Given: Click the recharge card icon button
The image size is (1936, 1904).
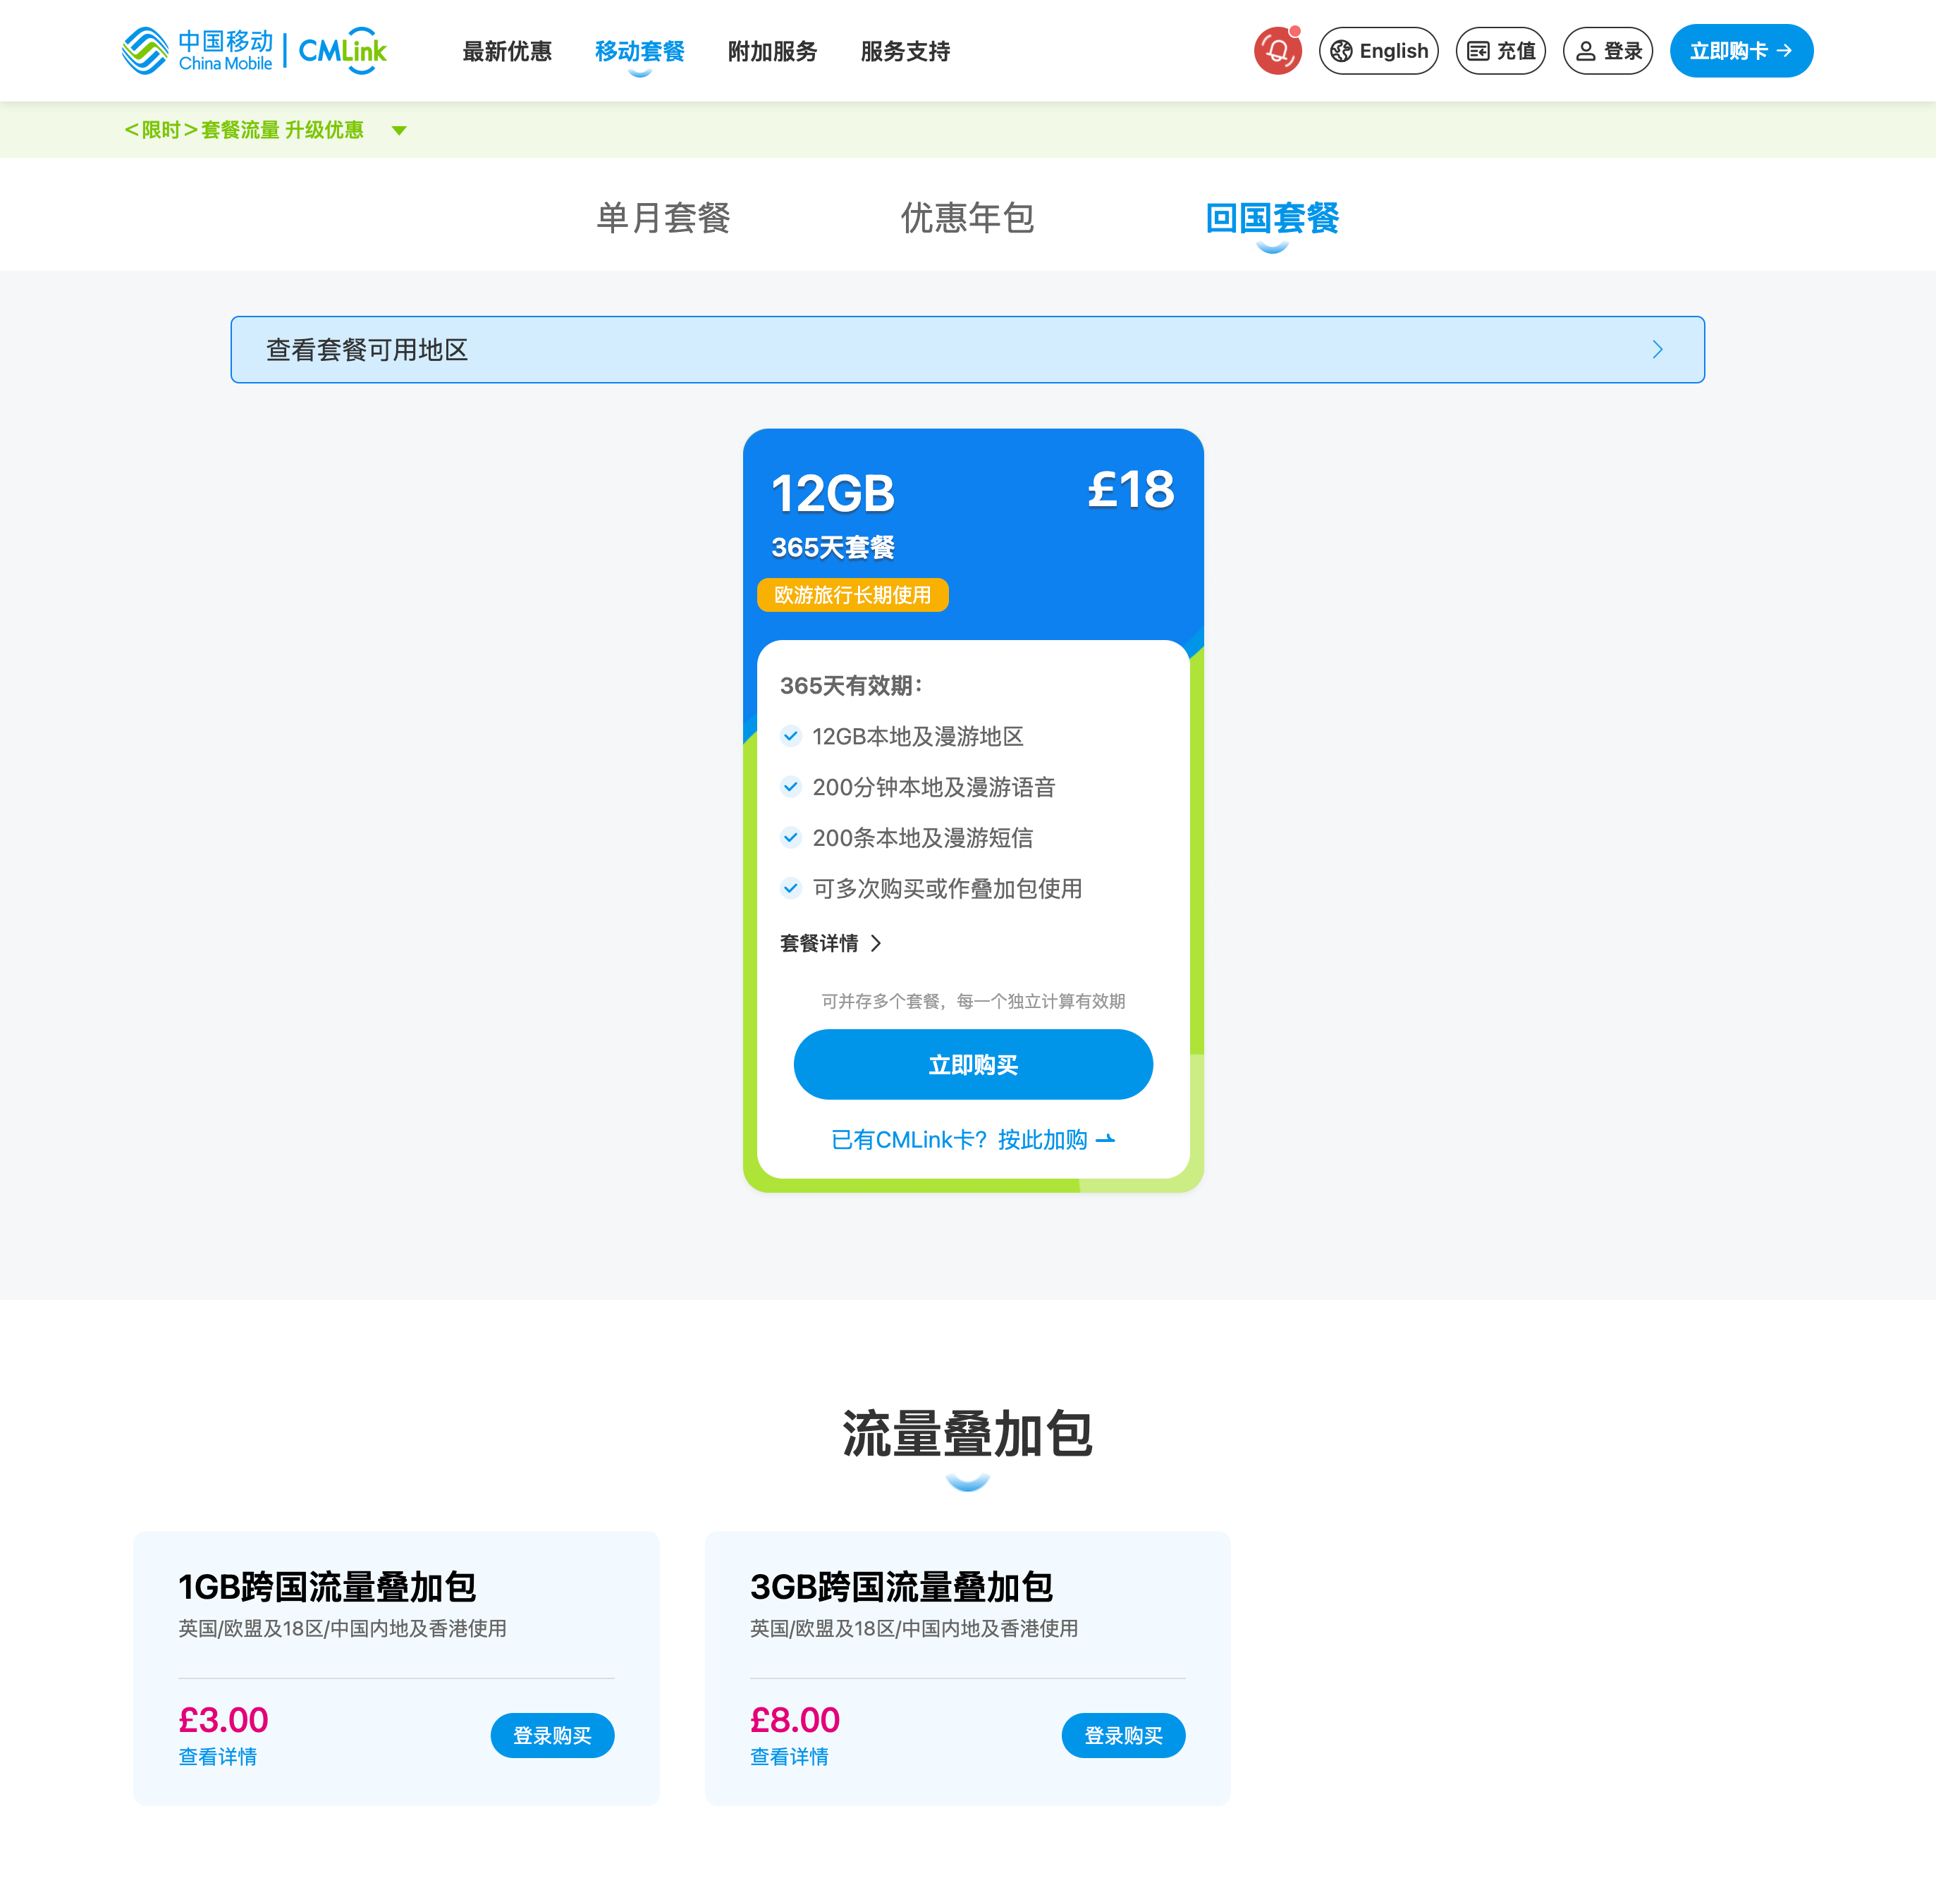Looking at the screenshot, I should (1478, 51).
